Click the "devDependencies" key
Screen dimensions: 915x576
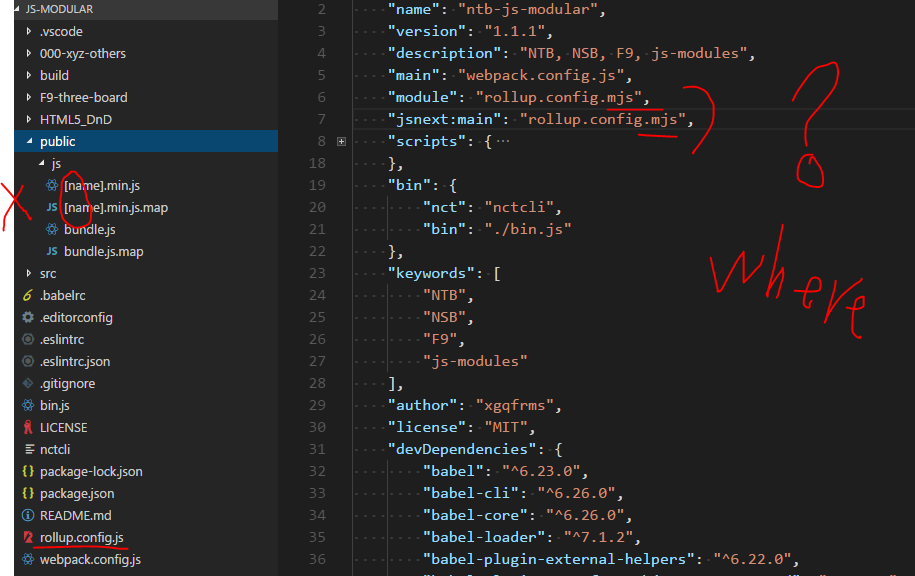pos(462,449)
